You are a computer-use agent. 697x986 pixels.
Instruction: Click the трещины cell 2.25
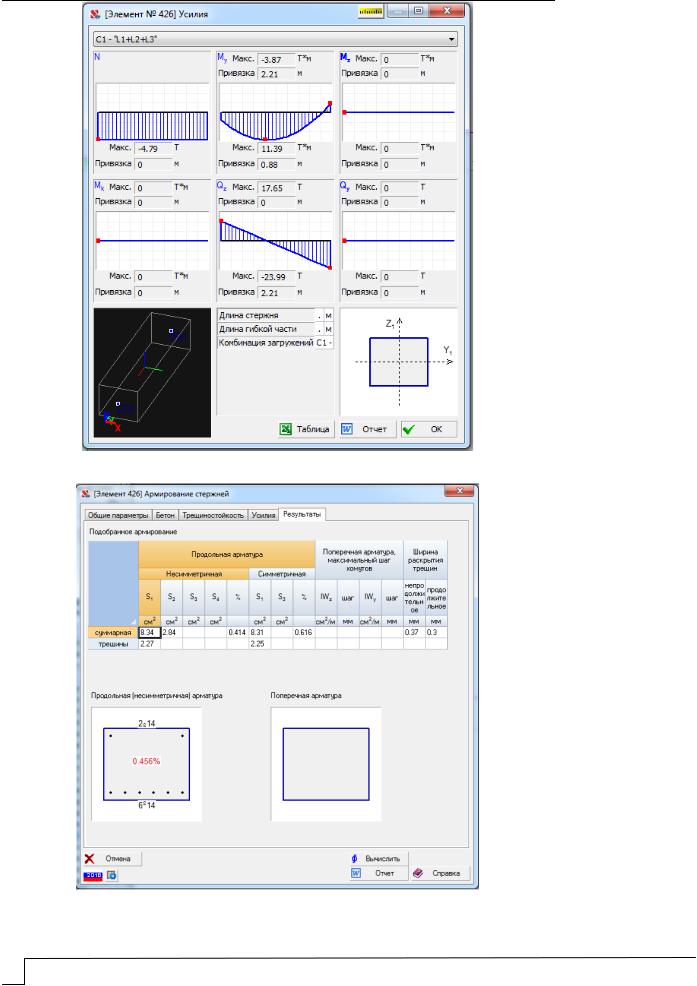pos(259,644)
